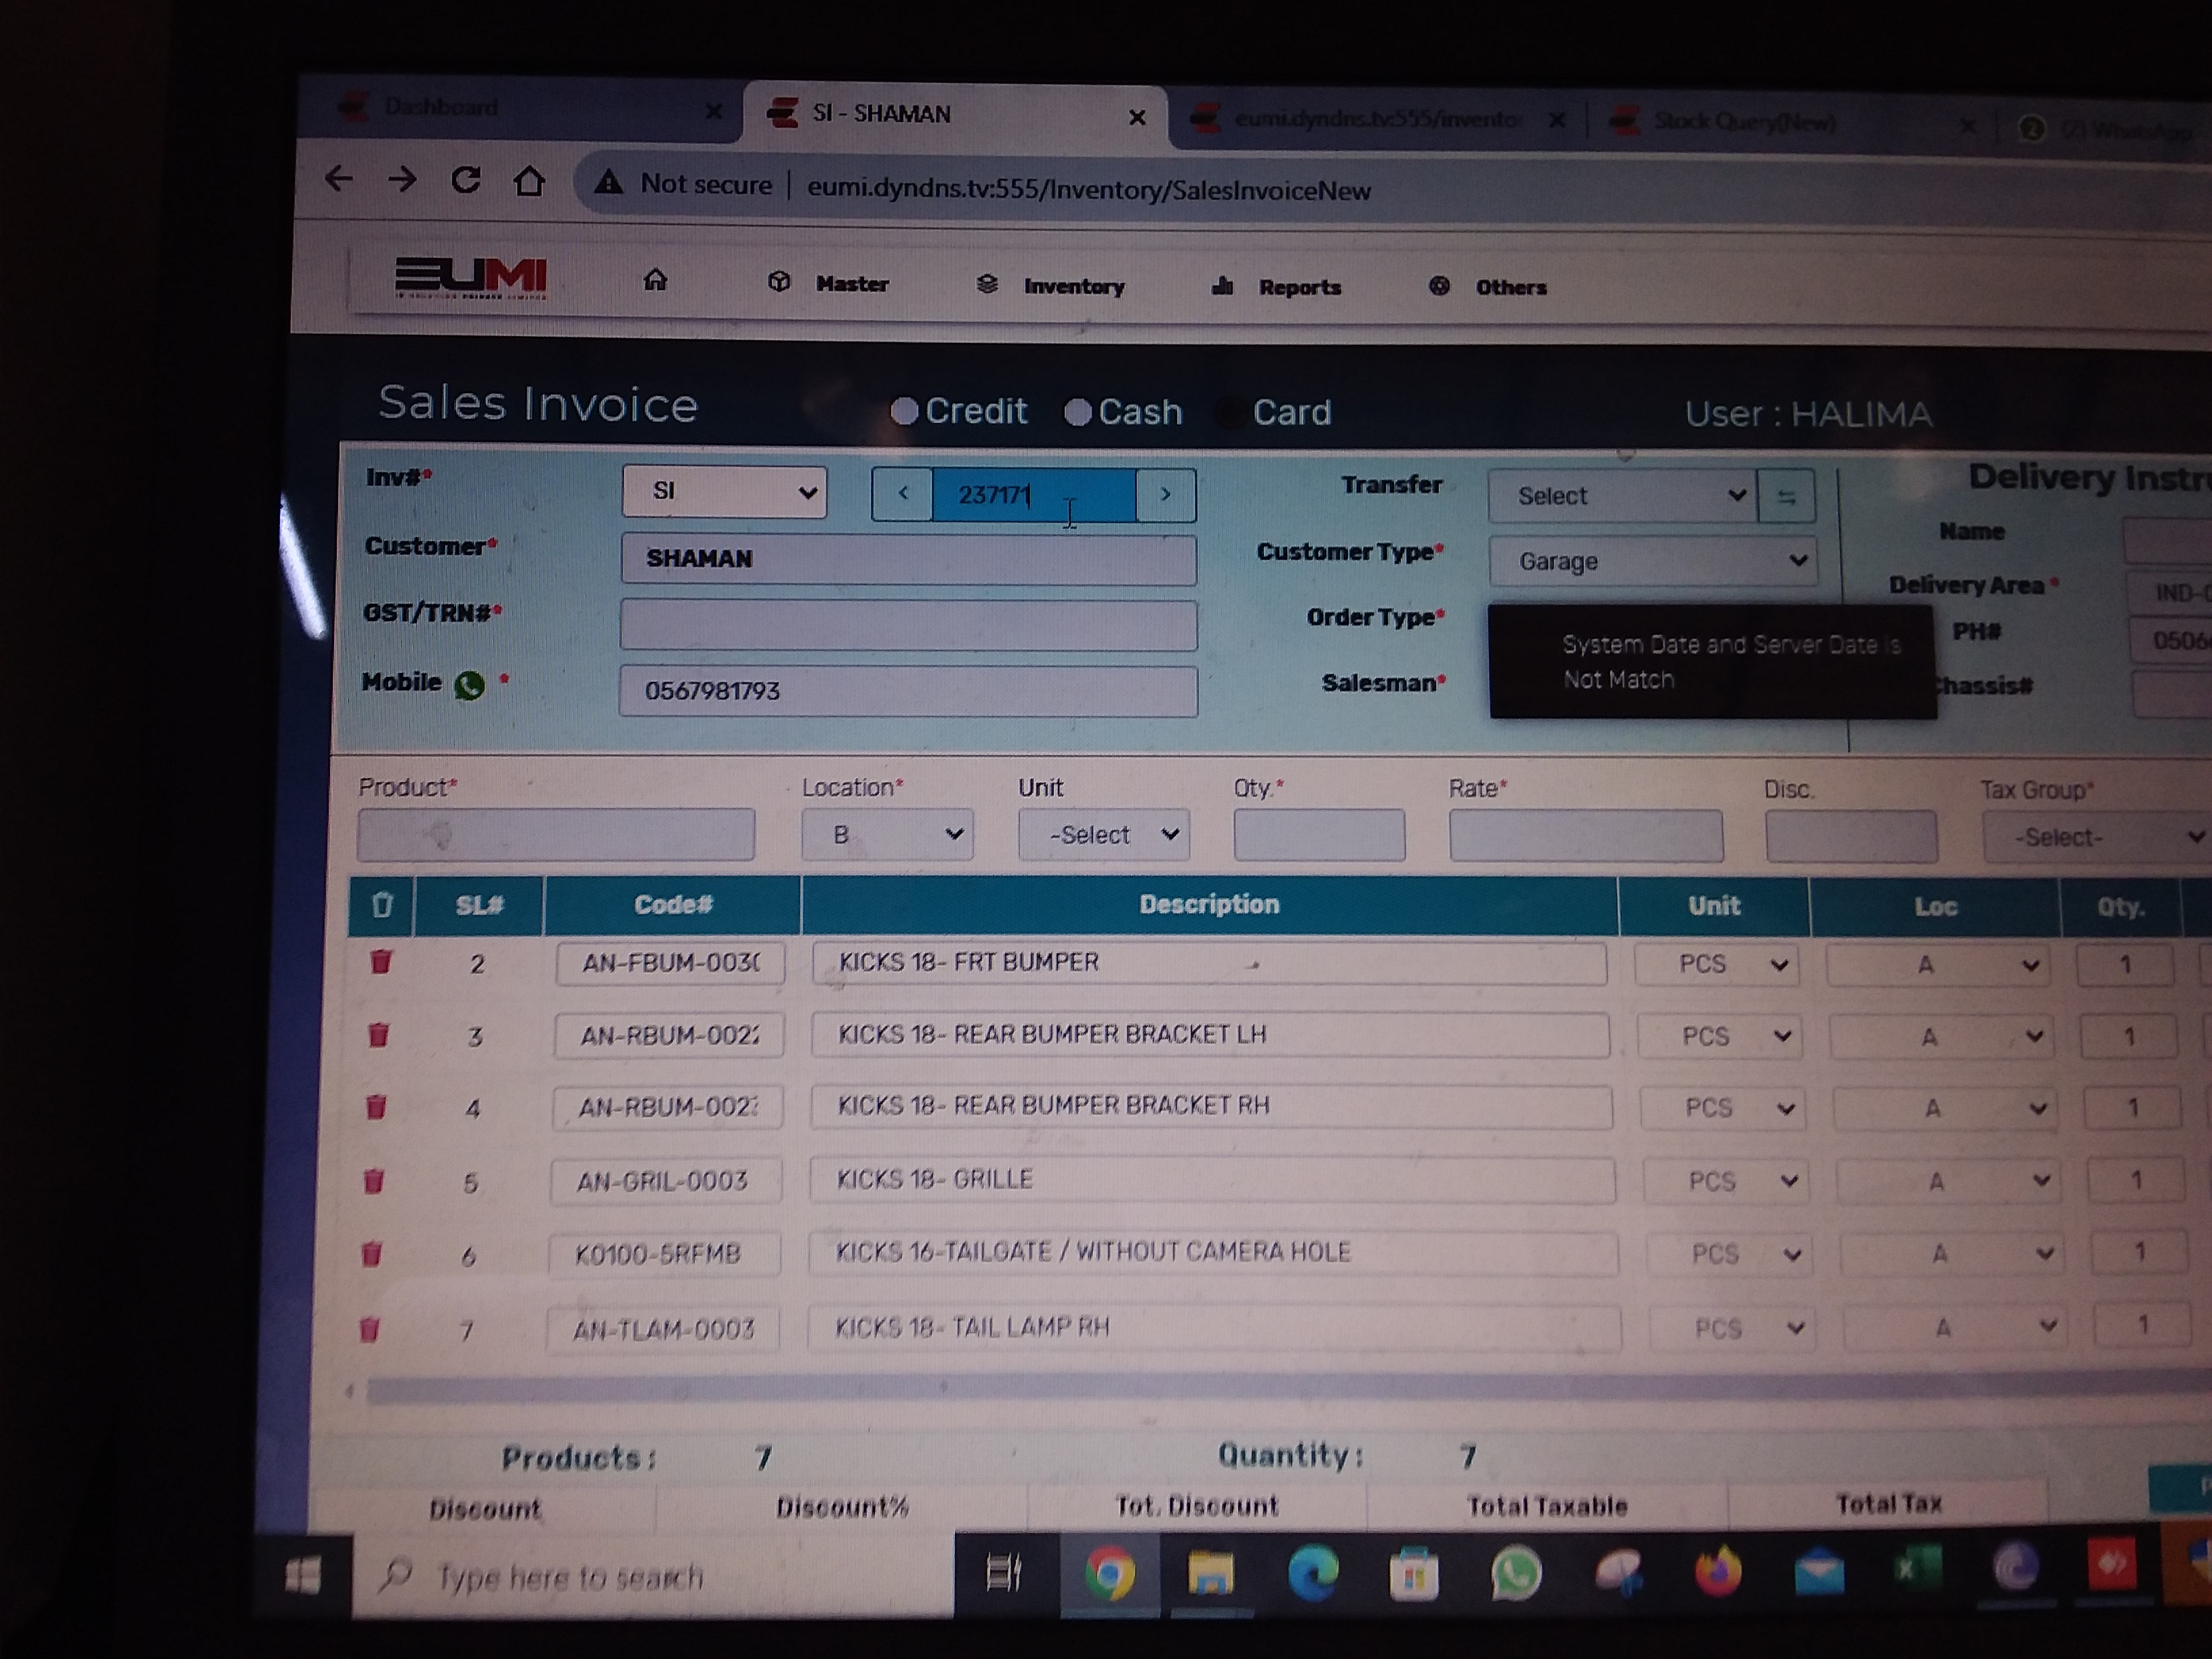
Task: Open the Unit -Select dropdown
Action: point(1104,835)
